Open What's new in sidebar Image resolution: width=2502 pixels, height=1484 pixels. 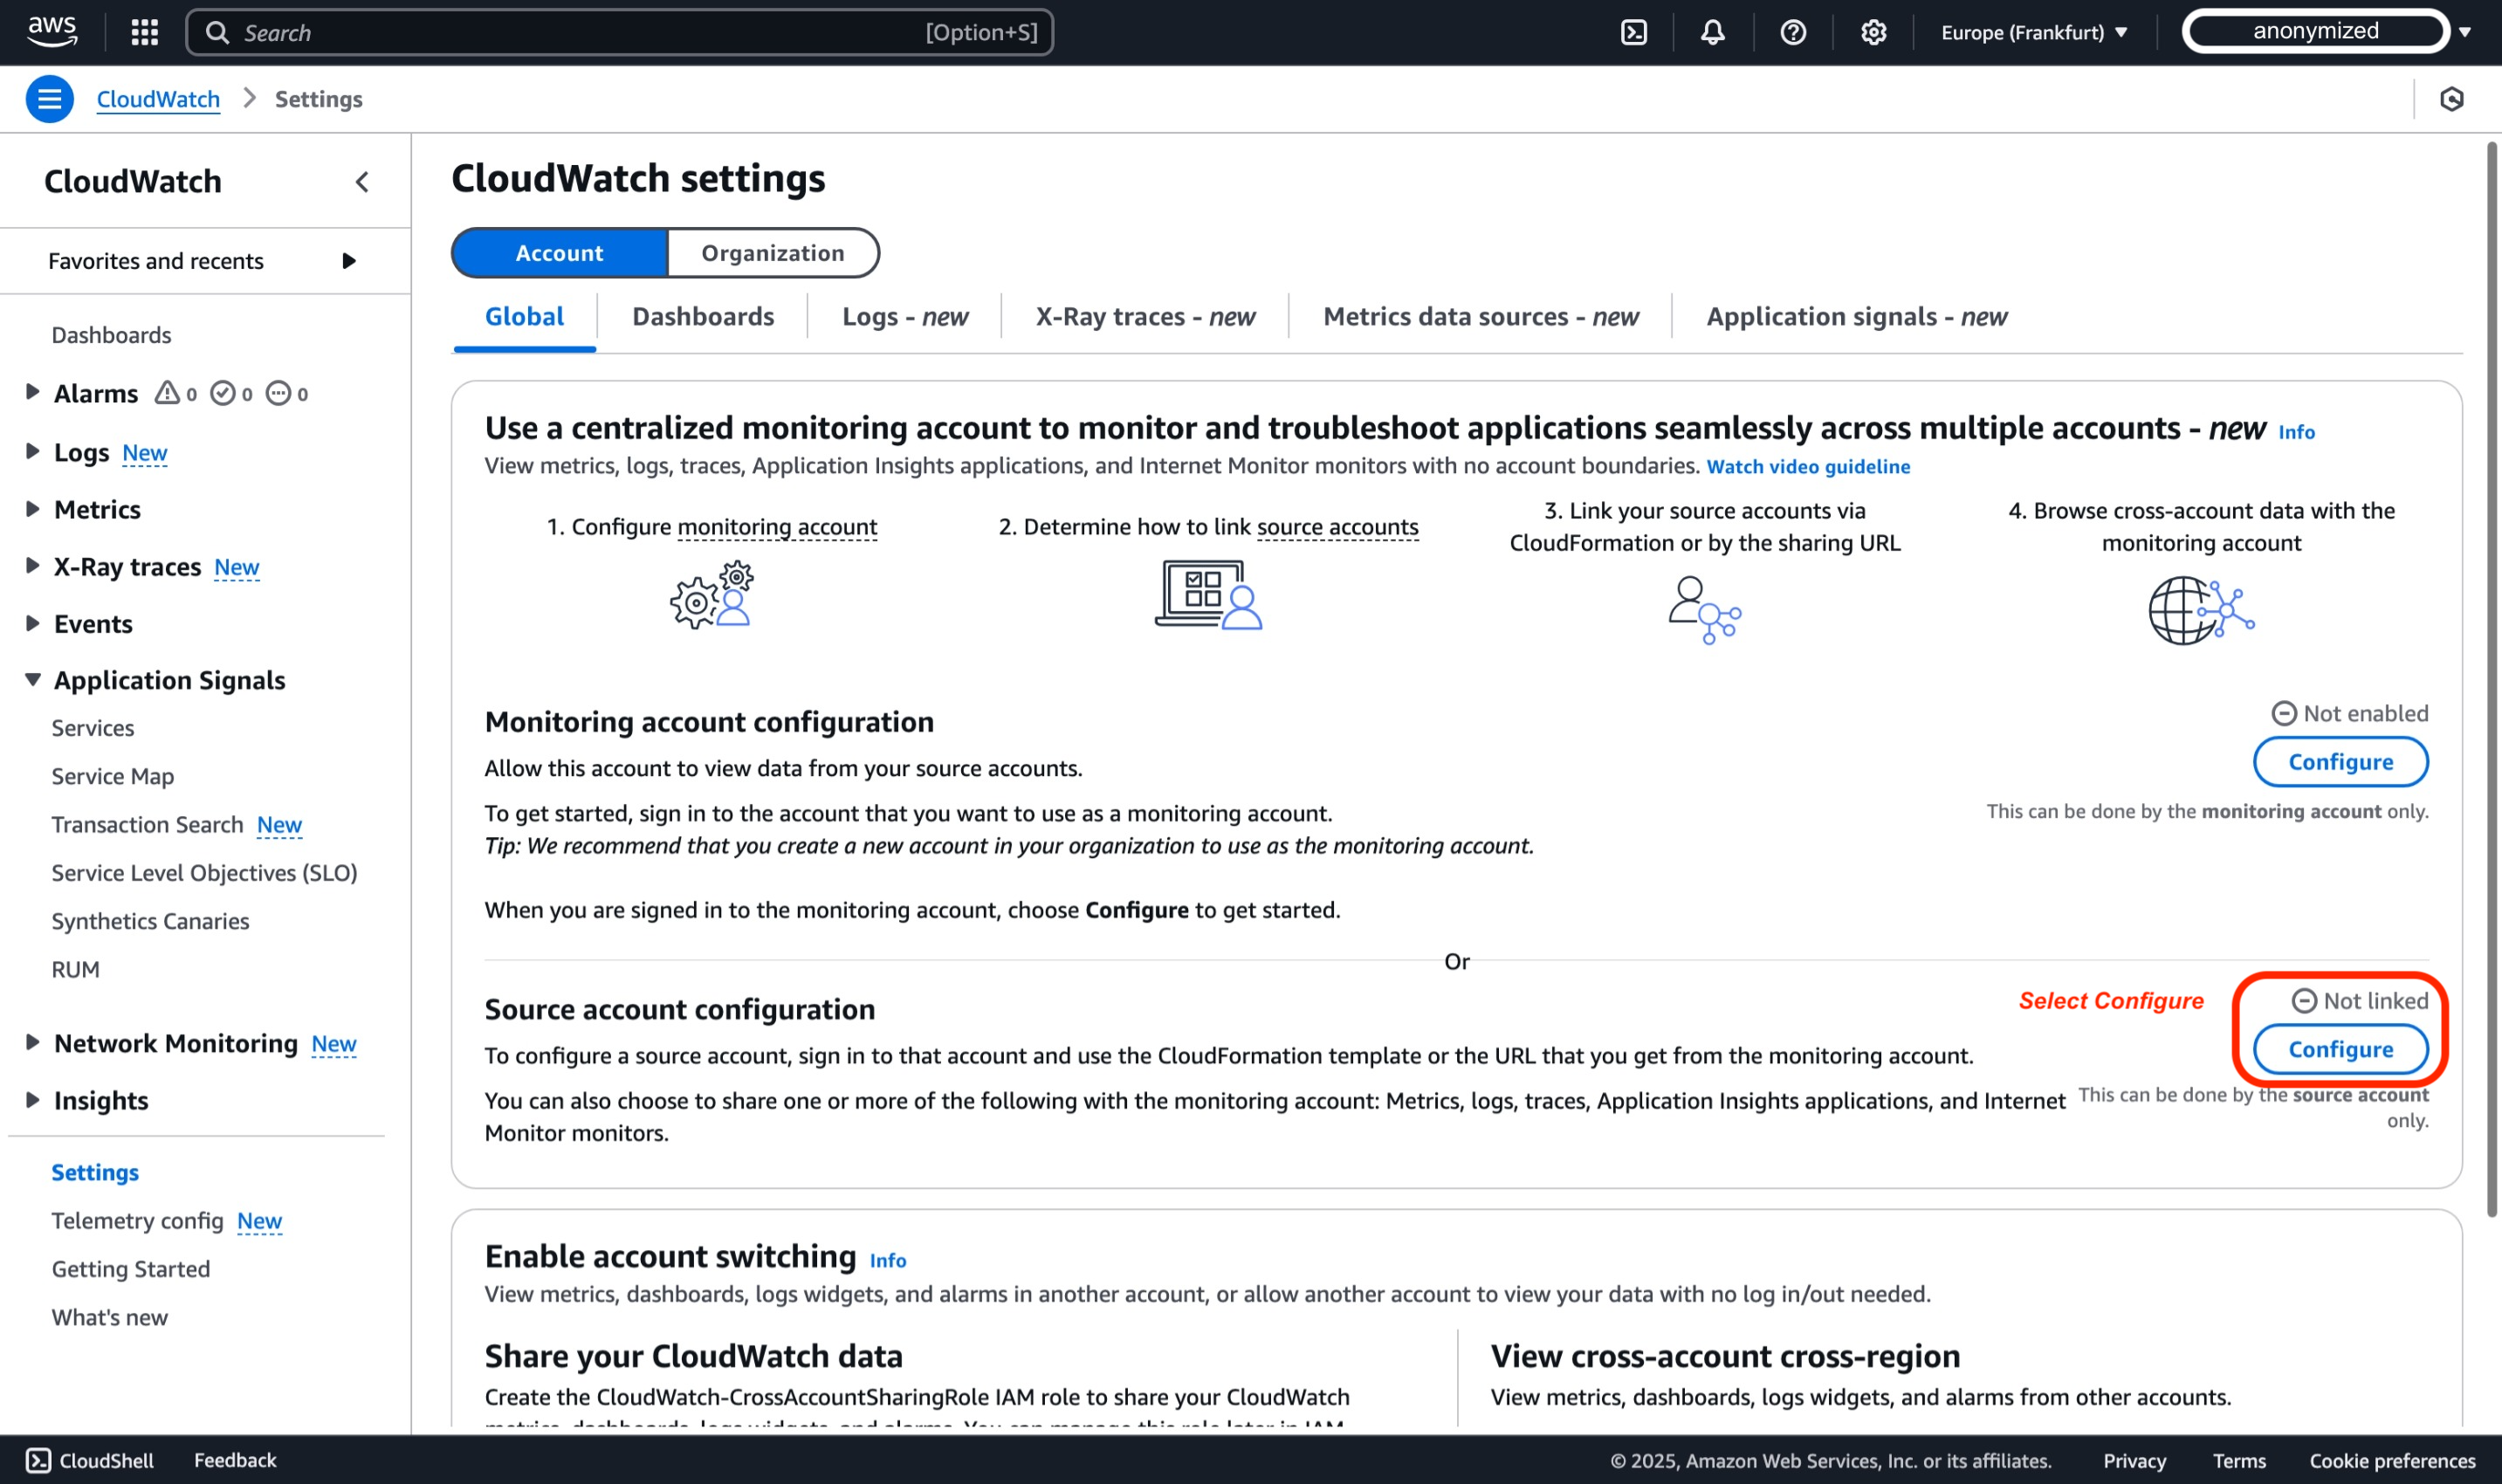(110, 1317)
